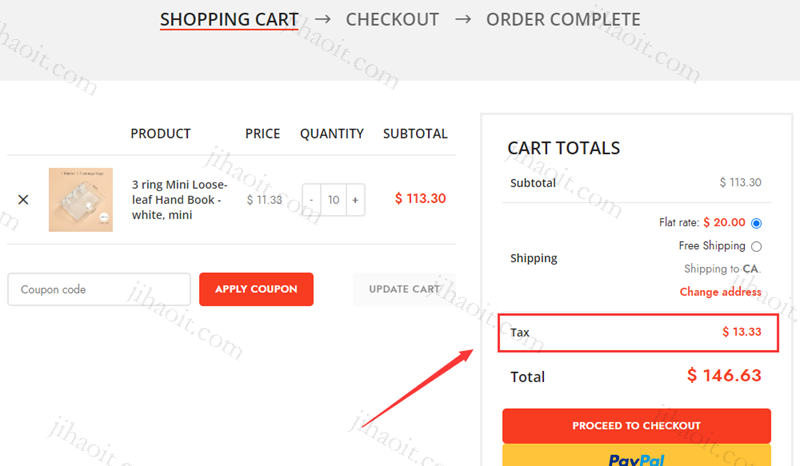This screenshot has width=800, height=466.
Task: Remove the Loose-leaf Hand Book item
Action: pos(23,200)
